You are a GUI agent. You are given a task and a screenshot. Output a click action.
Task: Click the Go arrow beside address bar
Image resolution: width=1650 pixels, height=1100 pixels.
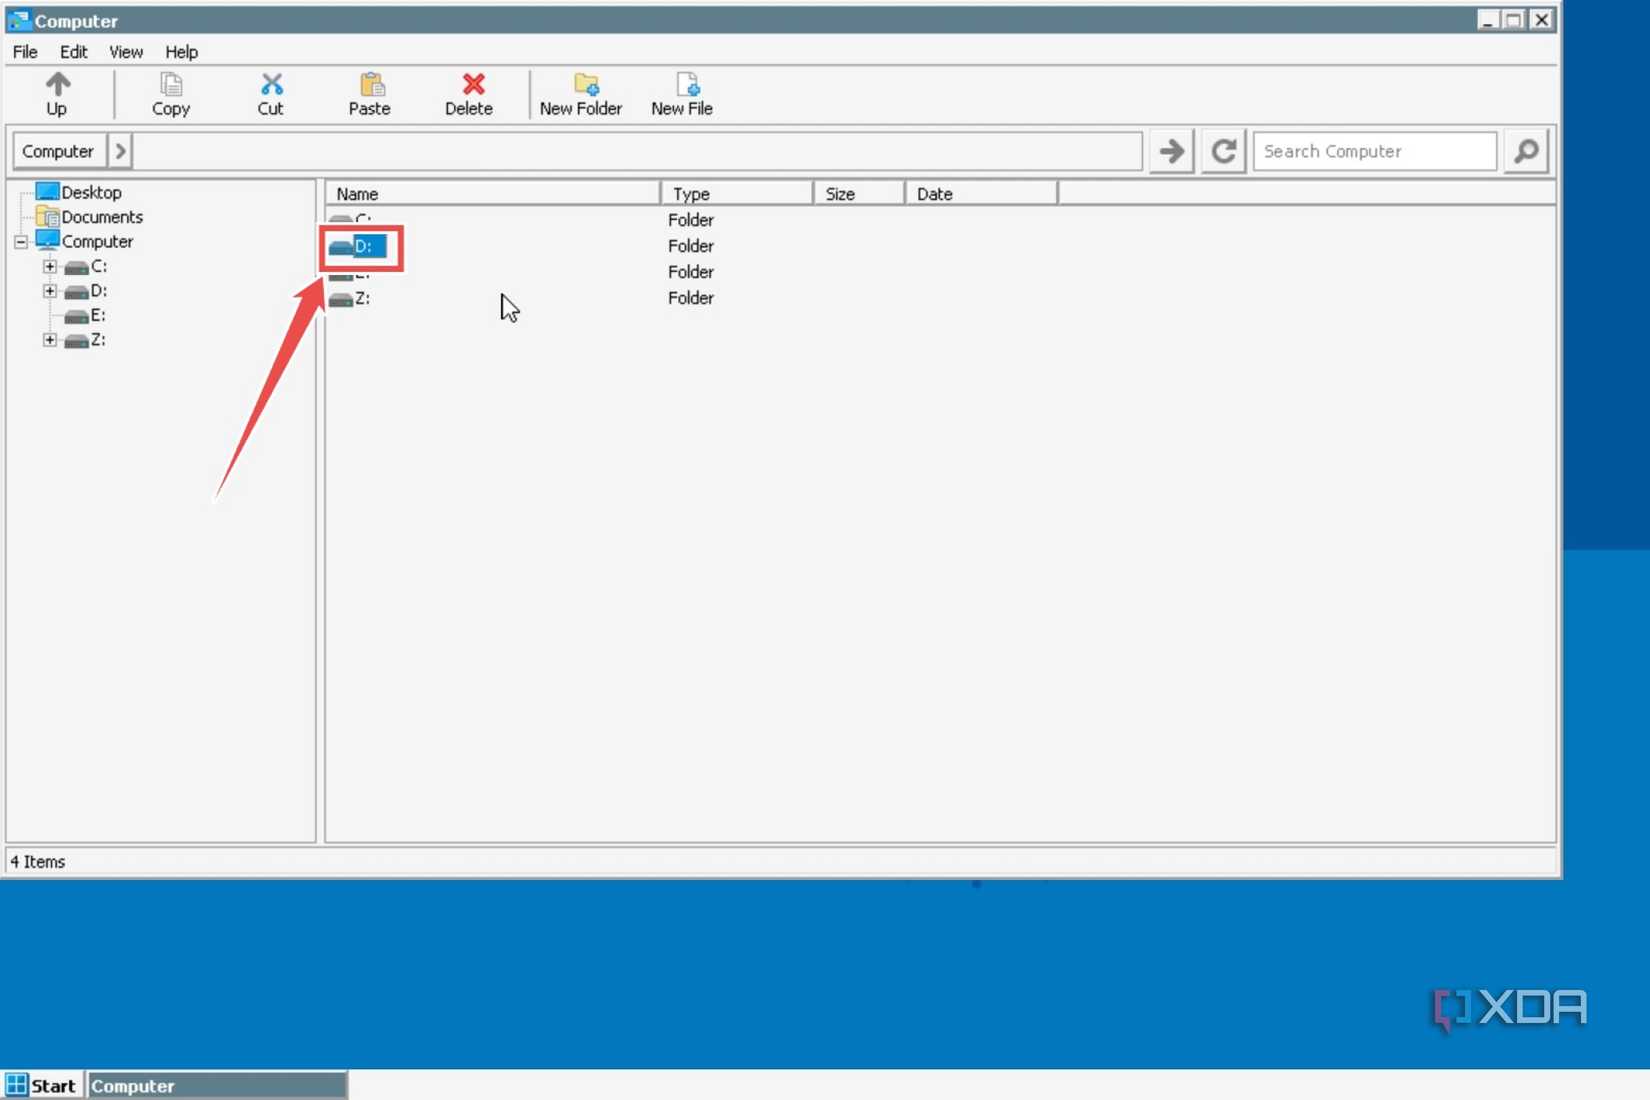pos(1171,151)
